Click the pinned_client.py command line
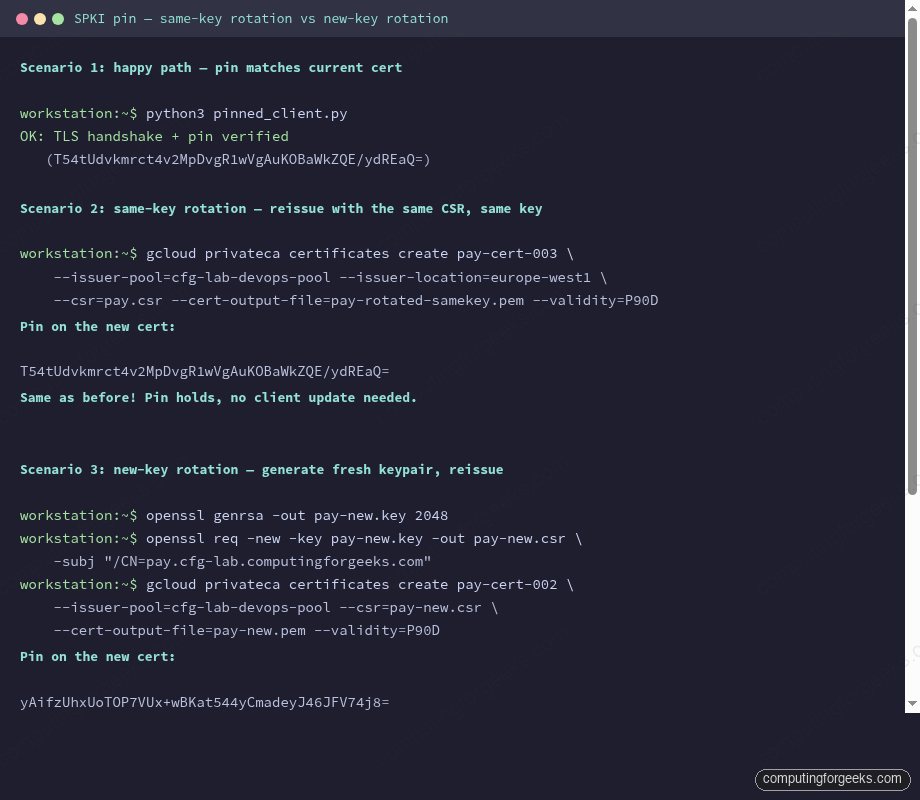 [183, 113]
